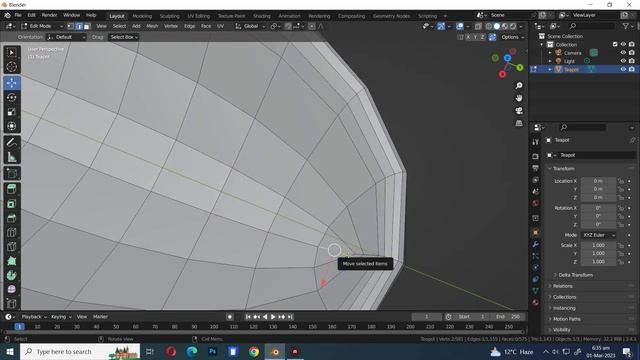Screen dimensions: 640x360
Task: Open Modifier properties wrench tab
Action: pos(536,244)
